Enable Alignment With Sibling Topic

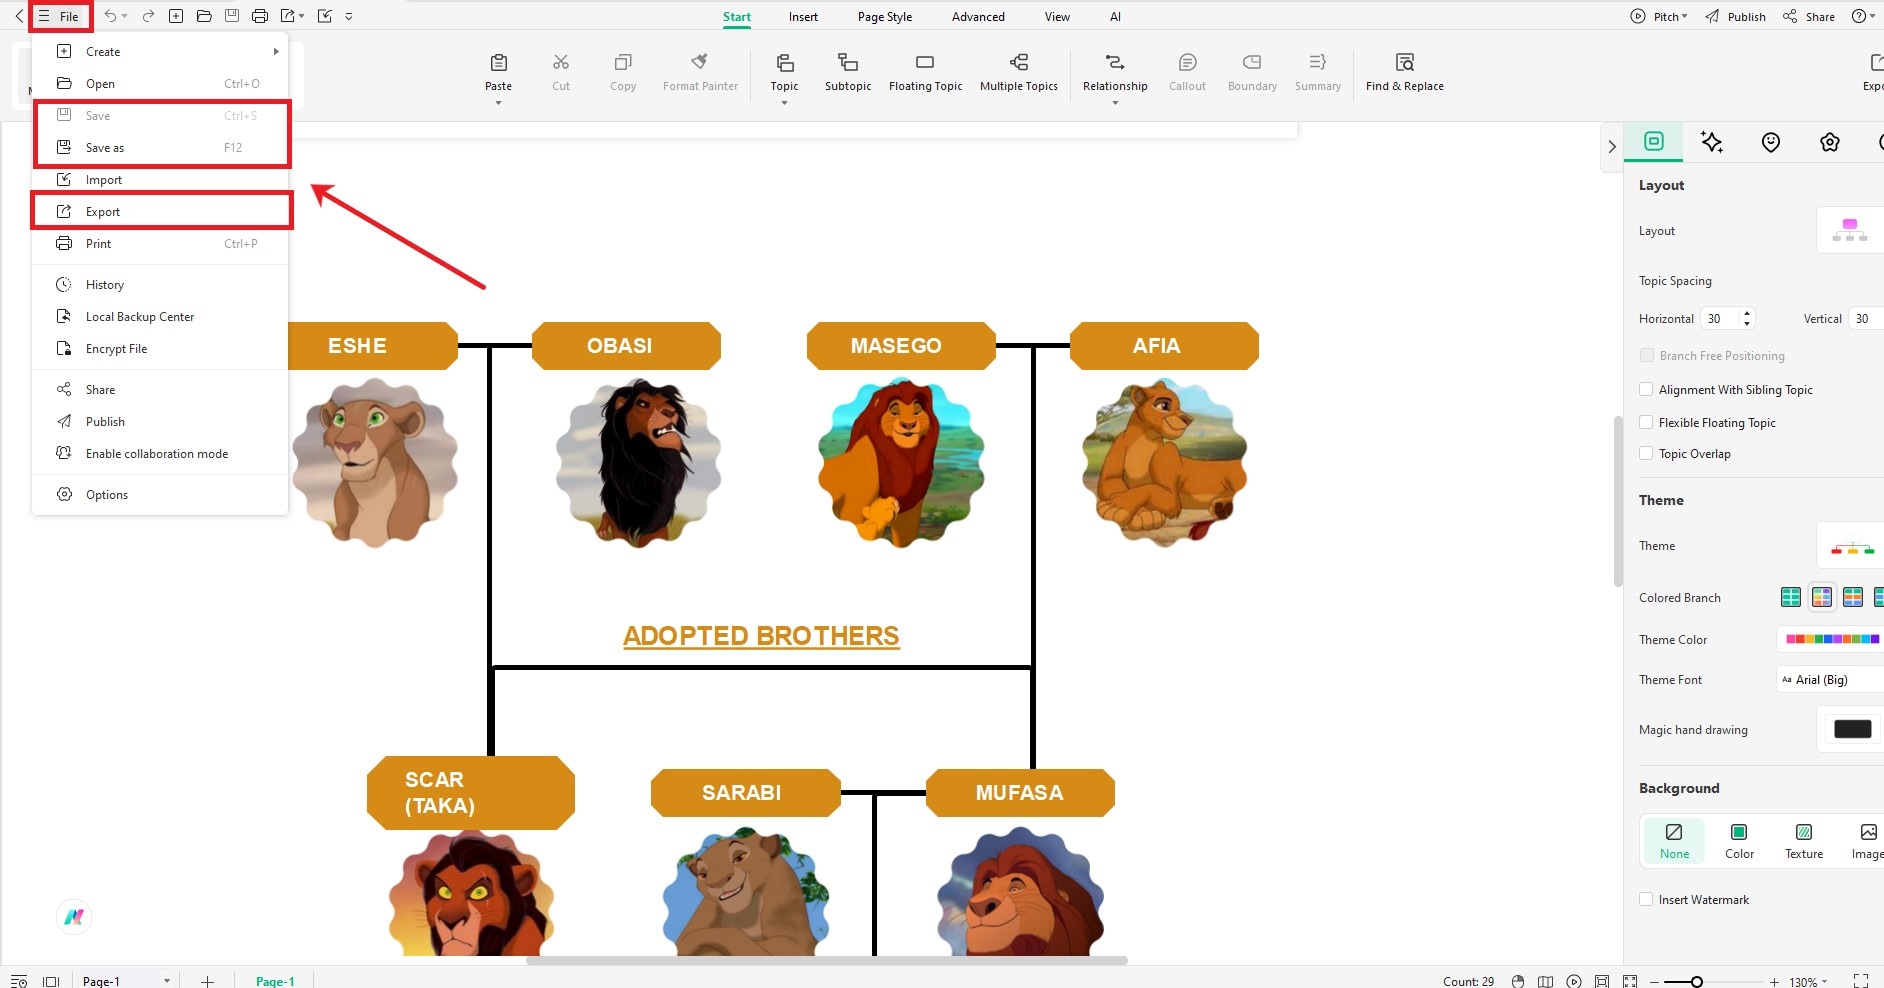tap(1646, 389)
